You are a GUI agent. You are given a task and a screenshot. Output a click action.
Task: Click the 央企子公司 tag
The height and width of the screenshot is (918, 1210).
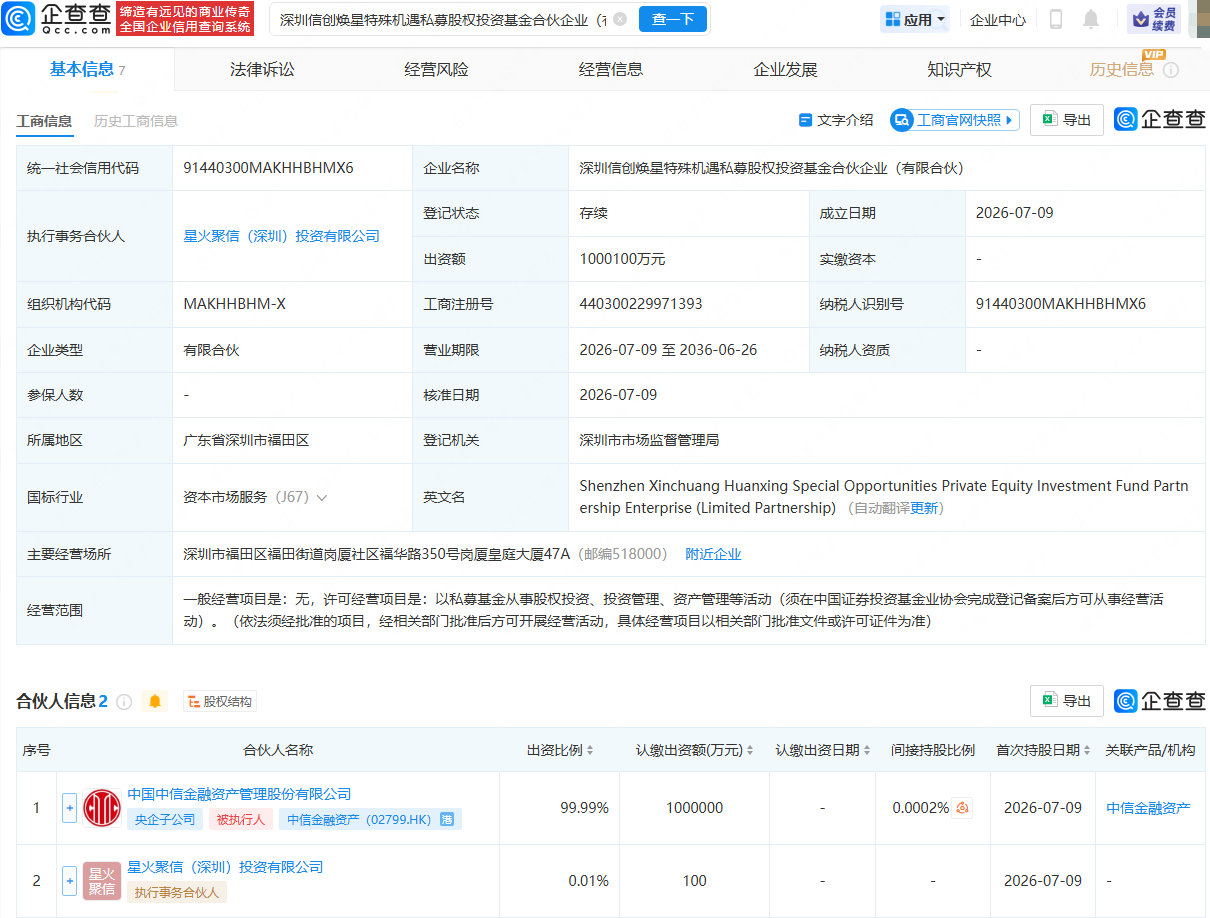165,819
